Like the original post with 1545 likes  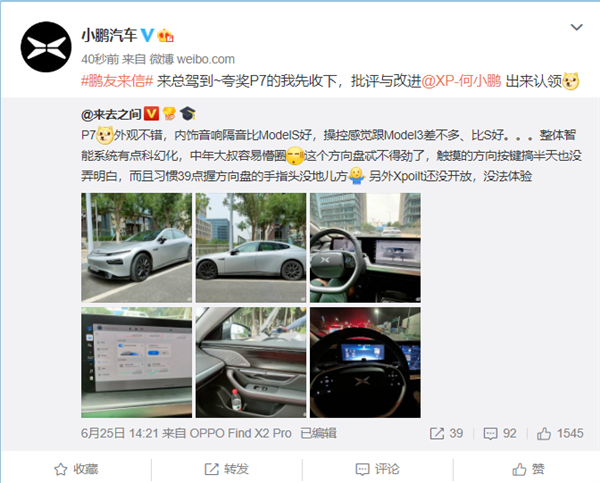click(x=560, y=433)
